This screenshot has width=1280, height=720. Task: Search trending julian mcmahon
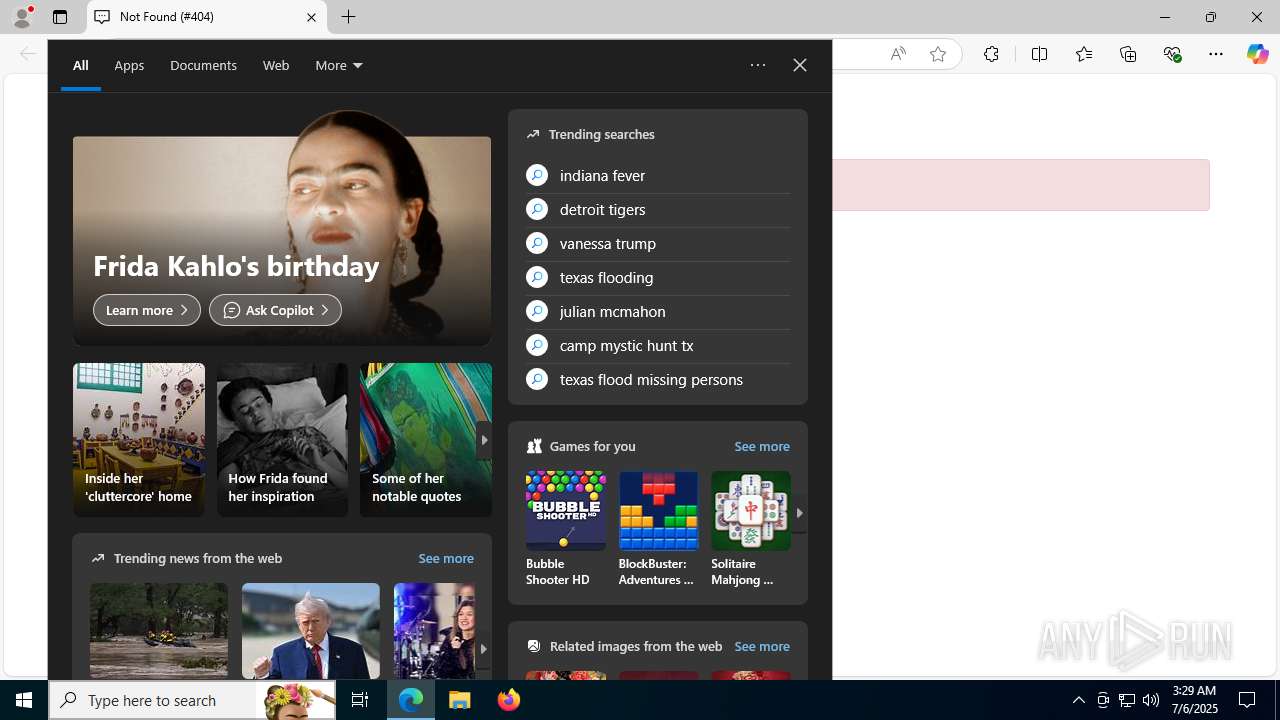[658, 311]
